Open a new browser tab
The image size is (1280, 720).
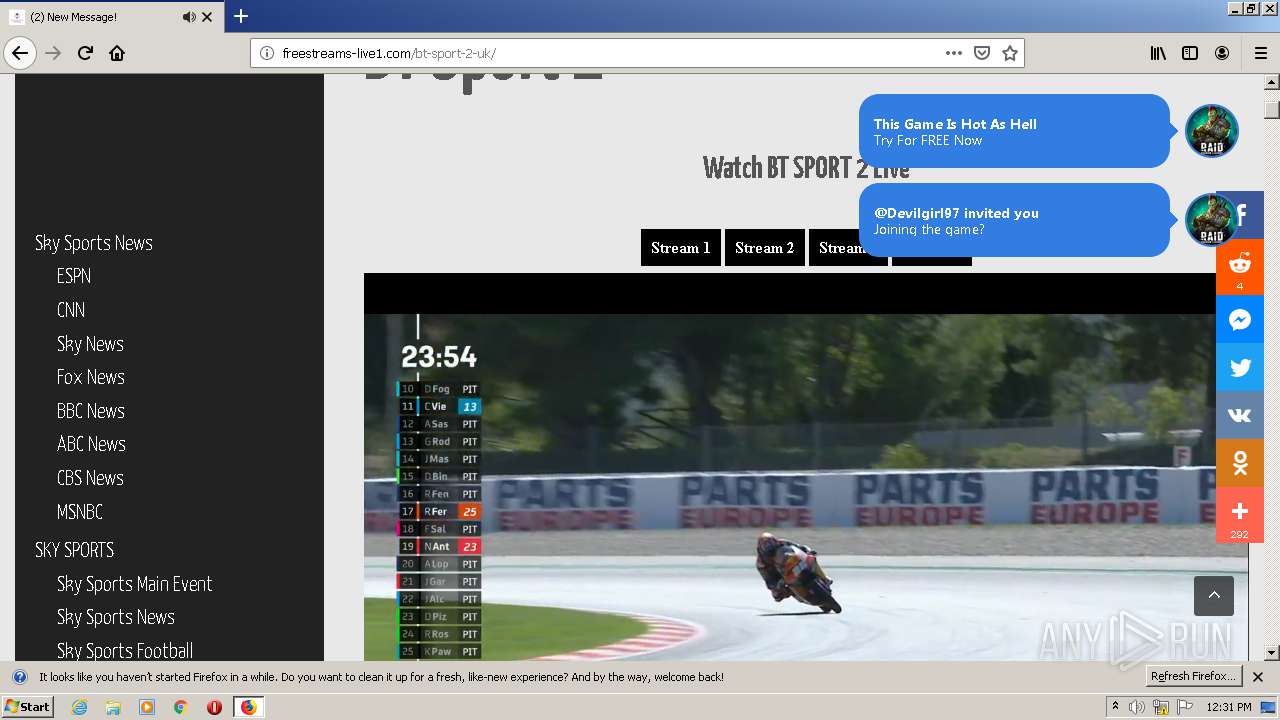click(241, 16)
